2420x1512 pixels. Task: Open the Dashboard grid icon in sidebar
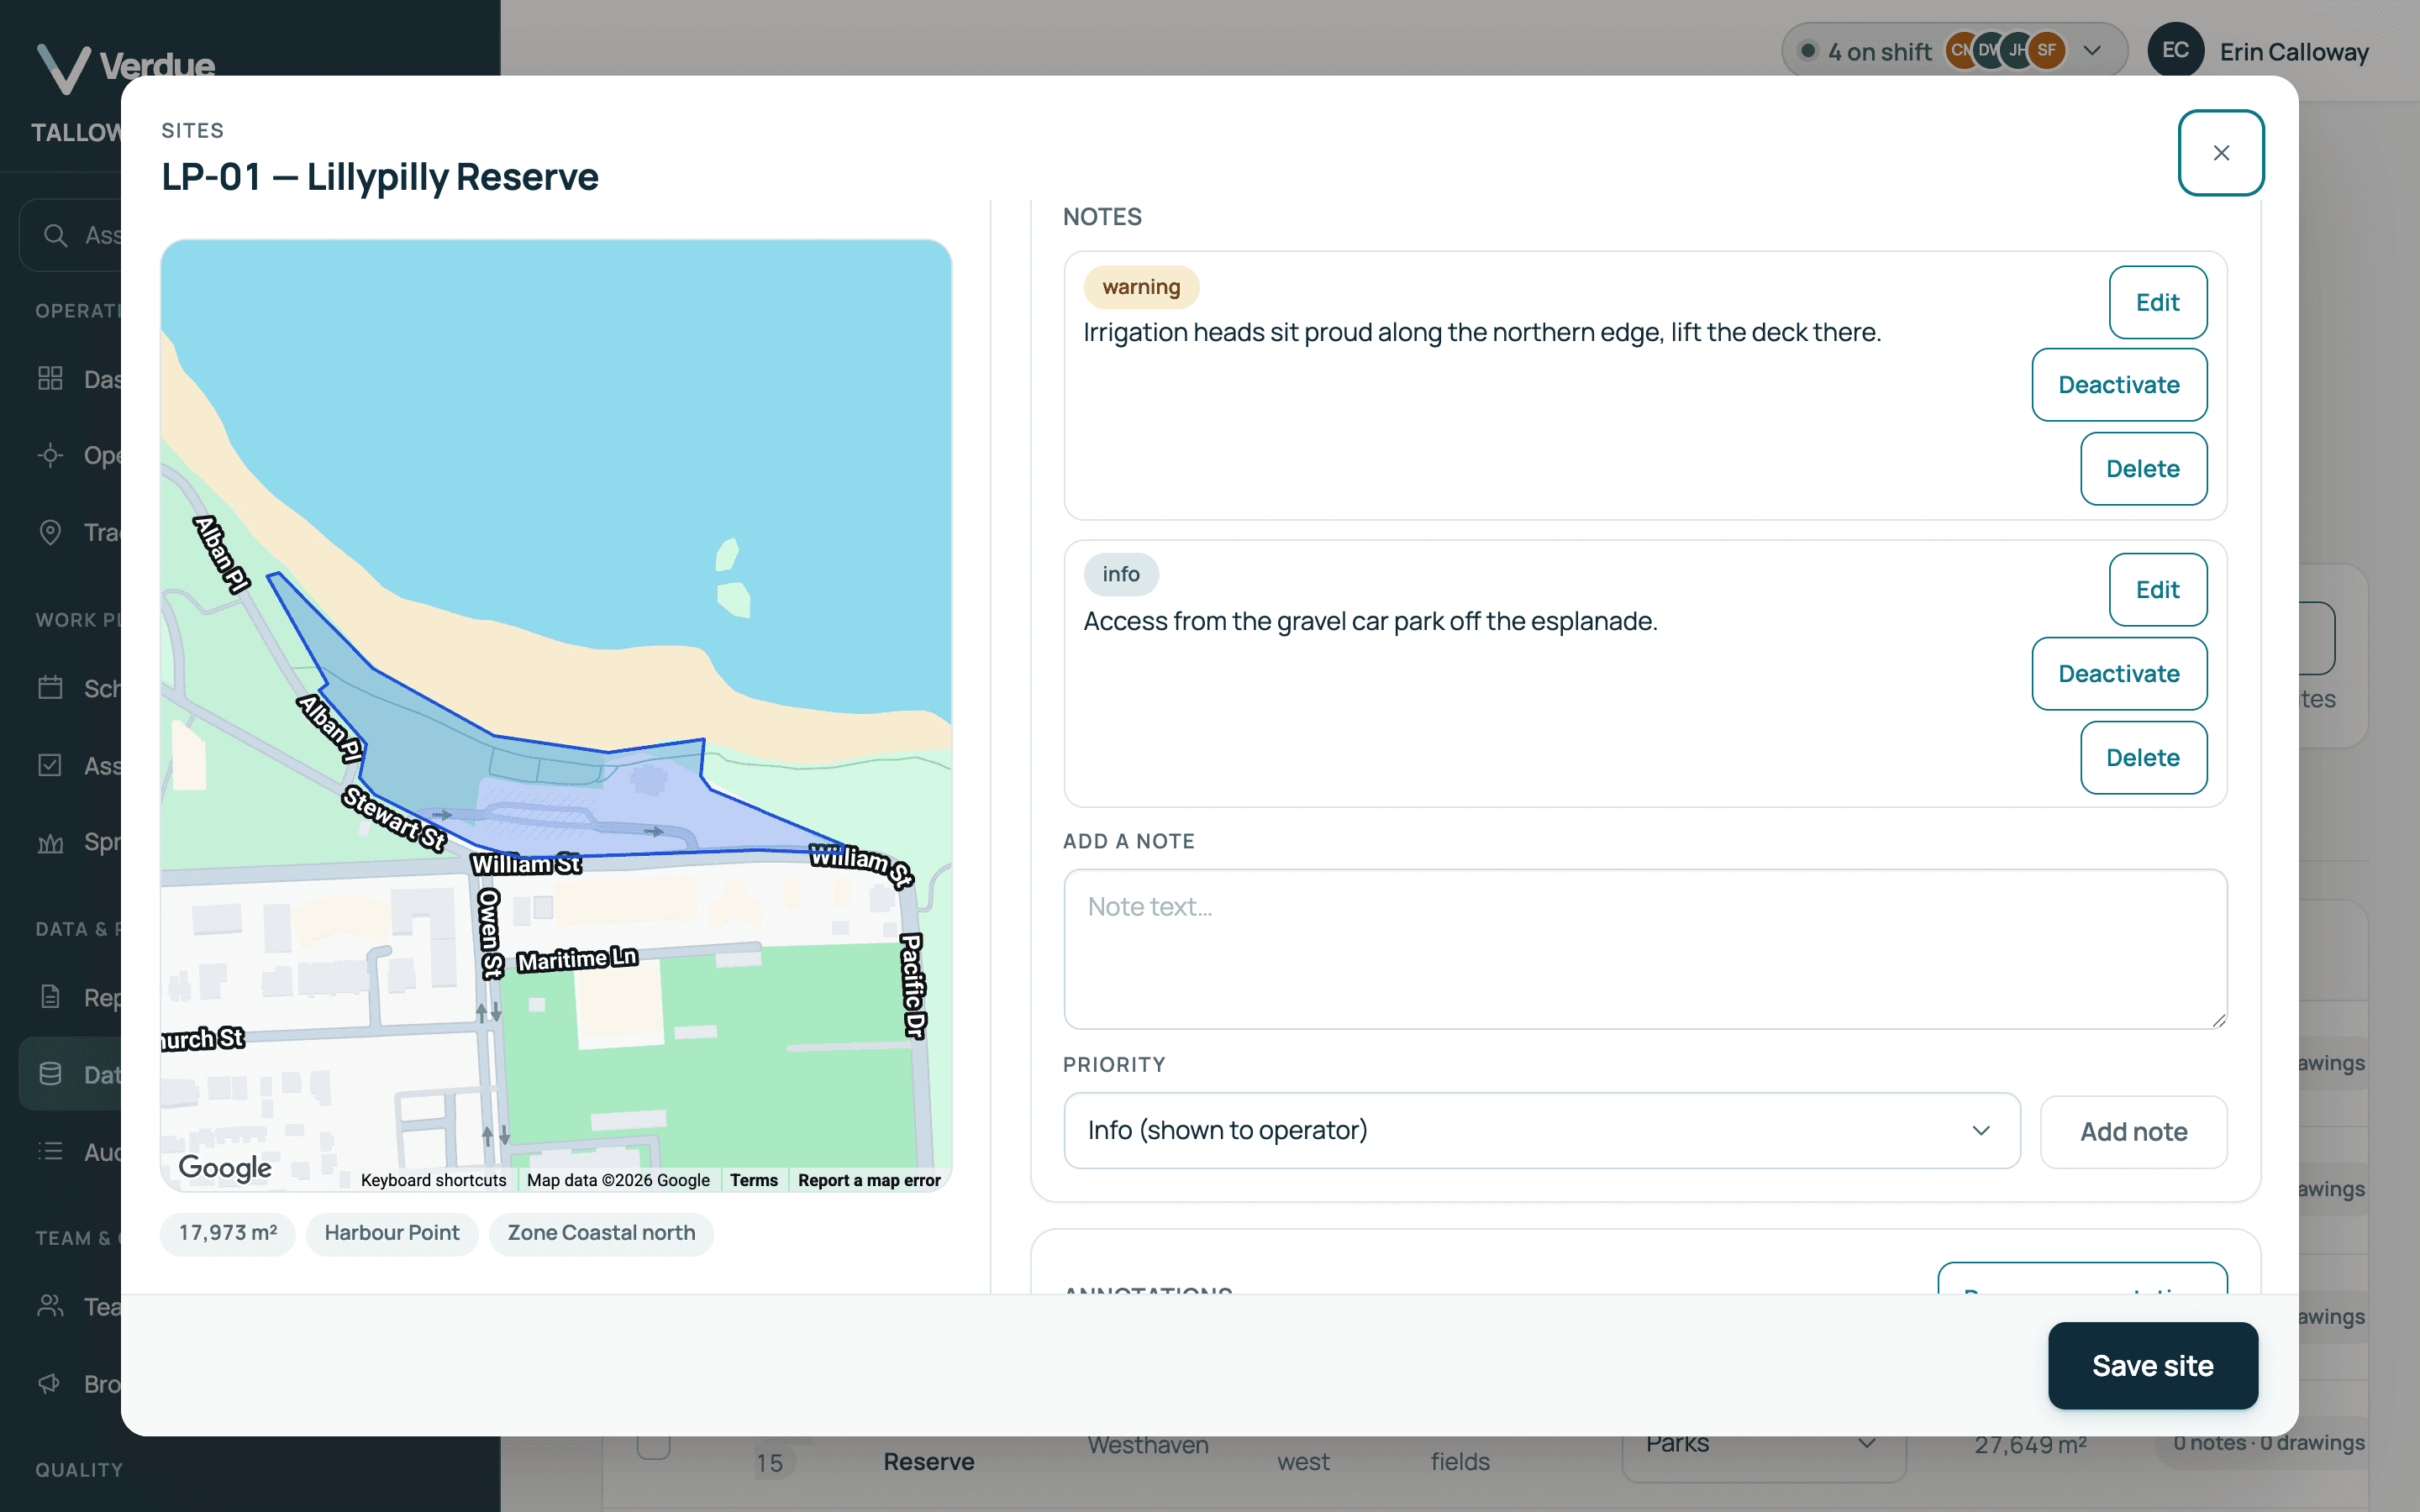pos(50,378)
